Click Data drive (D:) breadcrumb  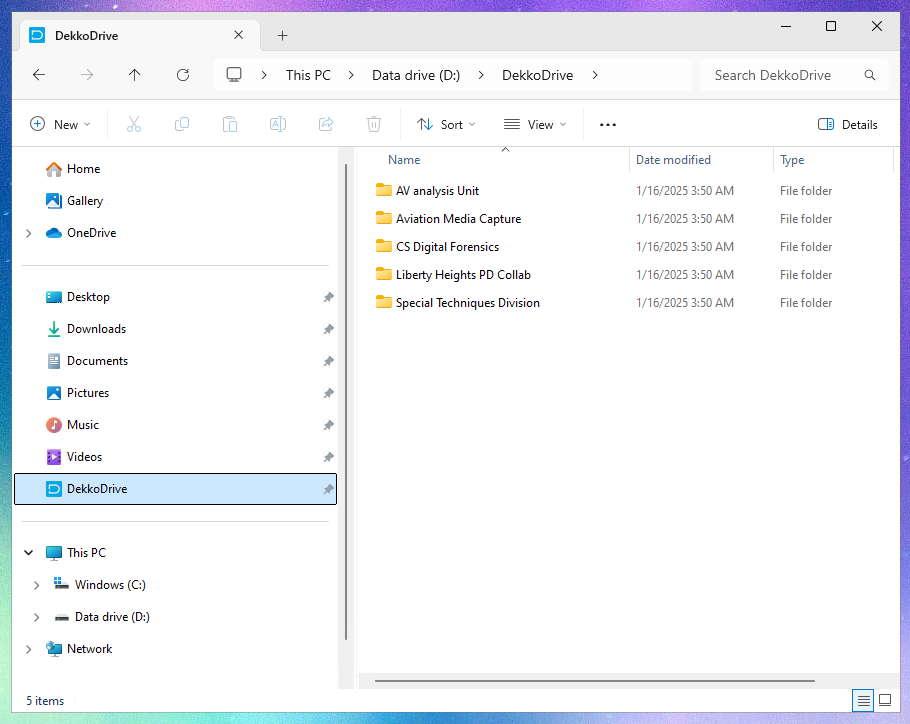[416, 75]
